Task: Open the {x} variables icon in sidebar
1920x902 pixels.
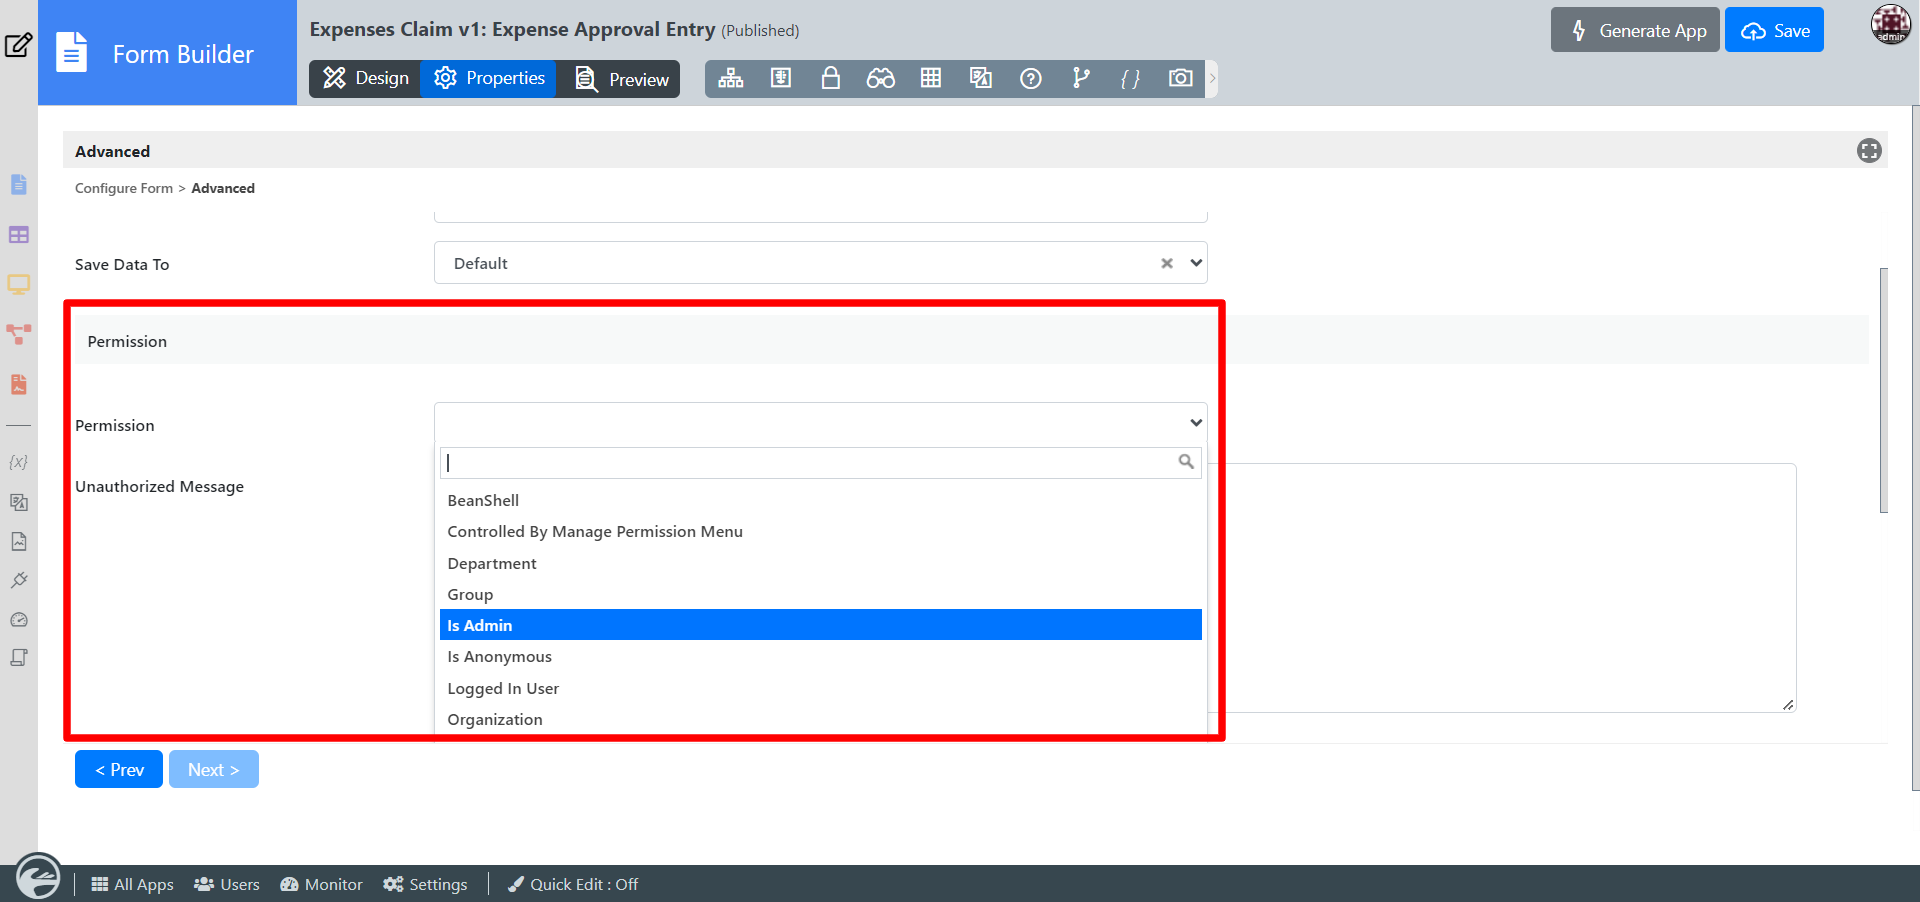Action: 18,462
